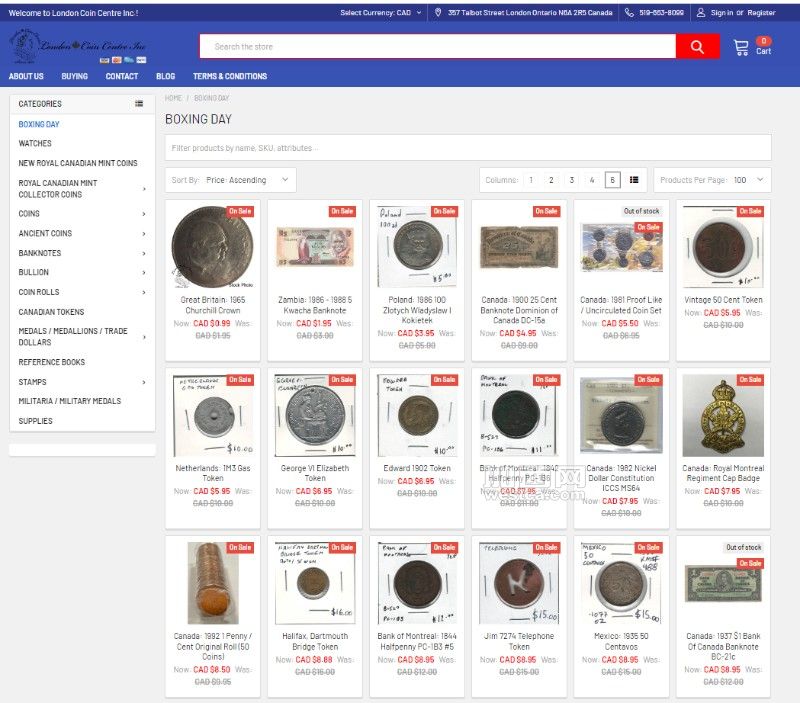Go to the Contact page
800x703 pixels.
[x=121, y=76]
